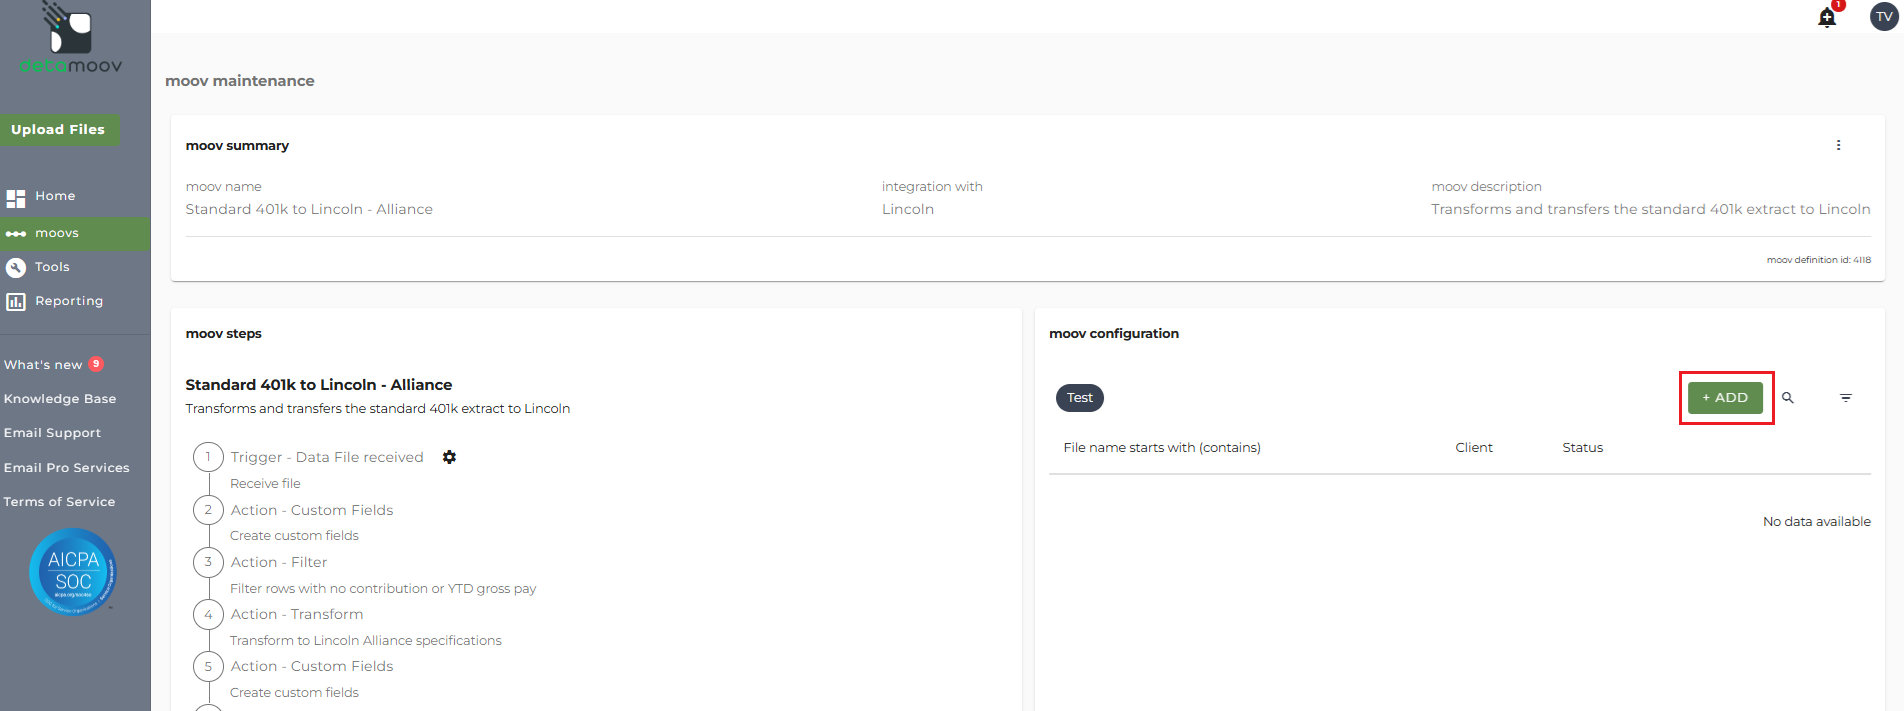The height and width of the screenshot is (711, 1904).
Task: Select the Action - Custom Fields step 5
Action: (312, 666)
